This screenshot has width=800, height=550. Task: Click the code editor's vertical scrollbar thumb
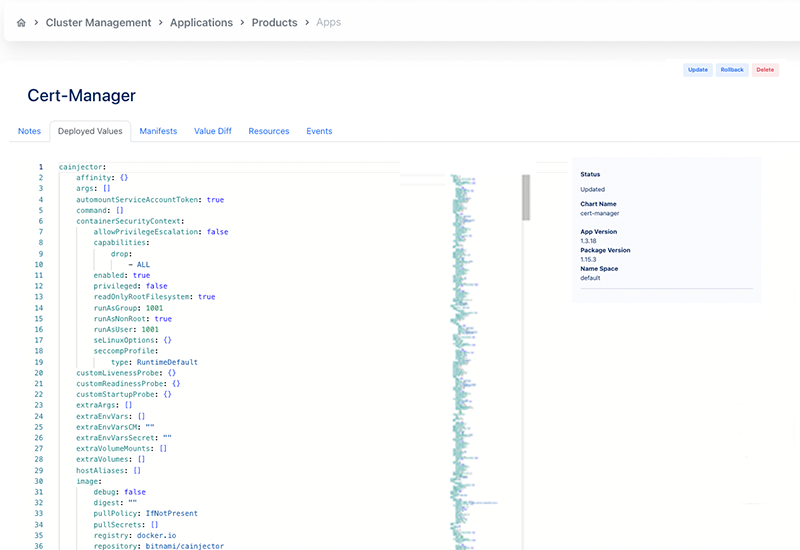526,197
